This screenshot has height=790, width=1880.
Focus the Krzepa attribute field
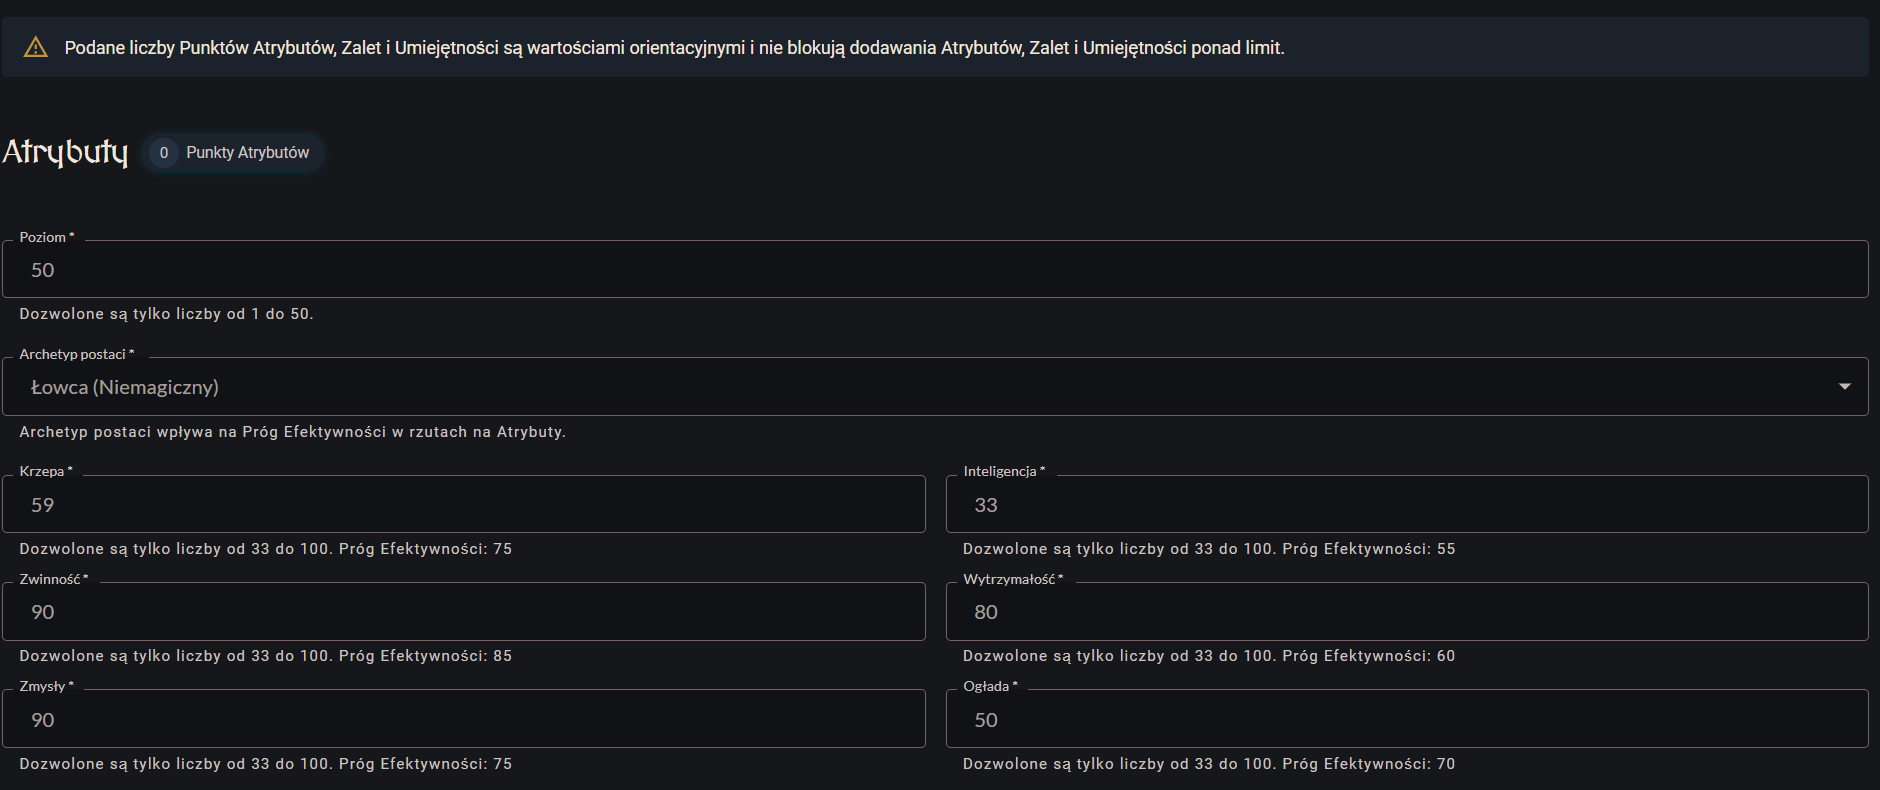(464, 505)
